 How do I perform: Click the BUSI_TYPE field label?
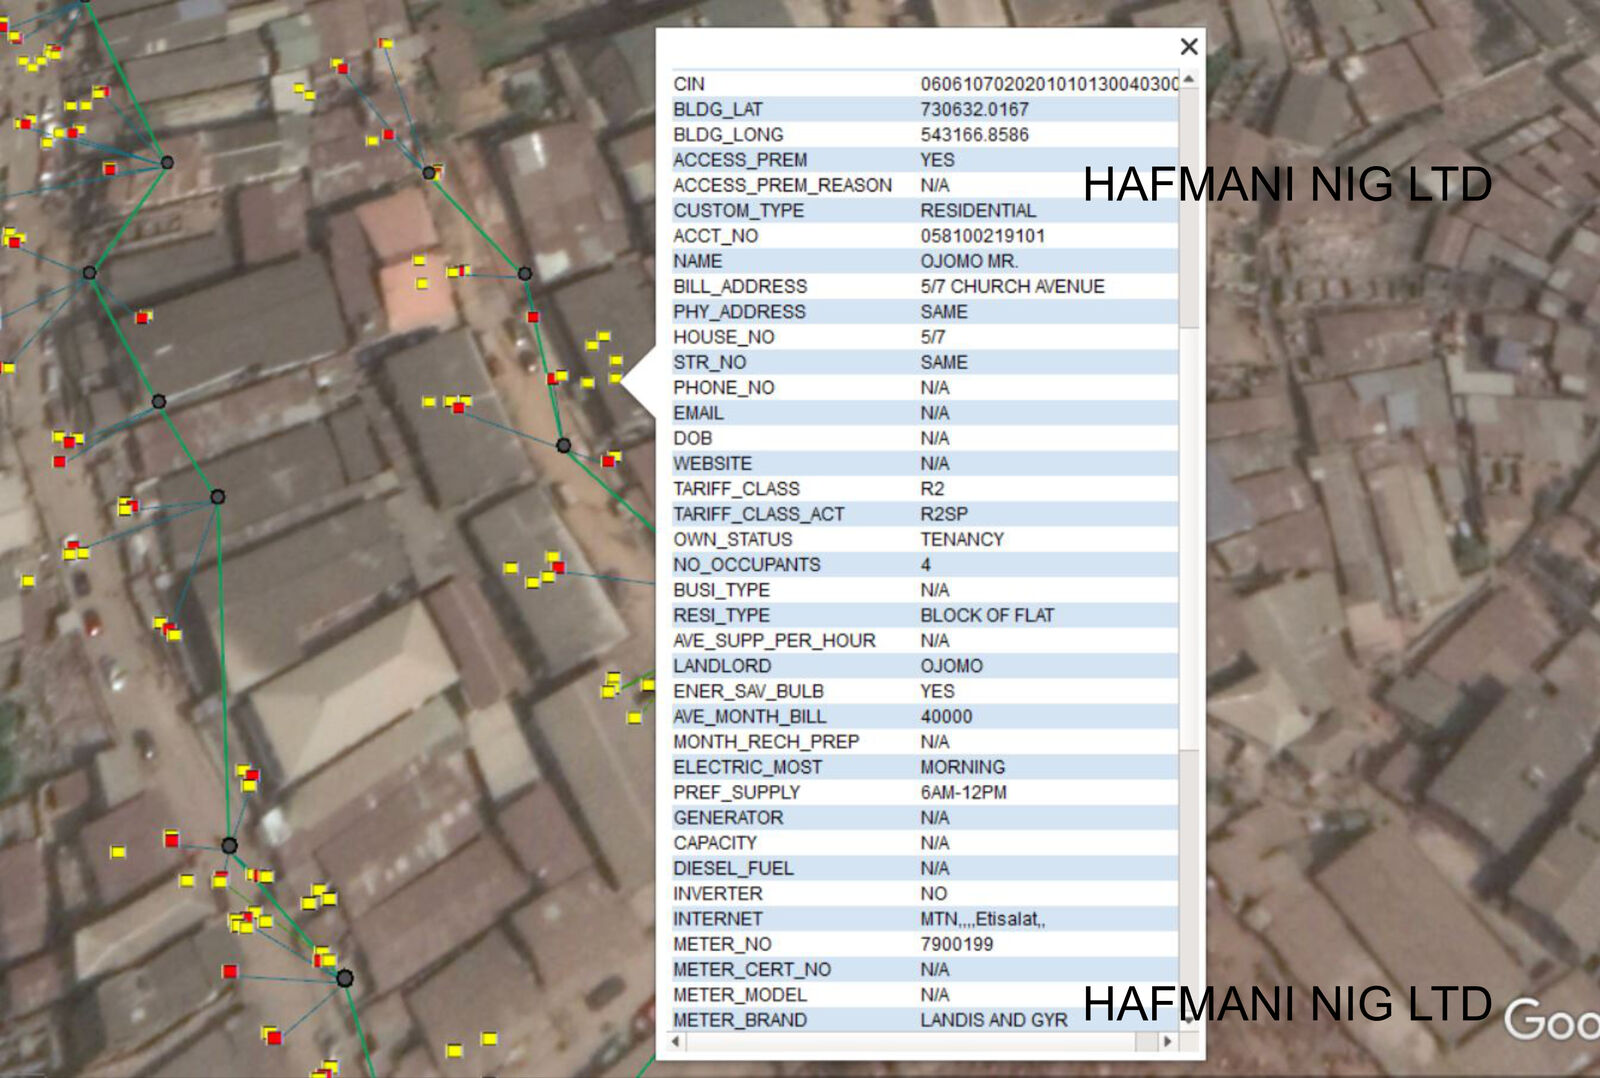pyautogui.click(x=721, y=590)
